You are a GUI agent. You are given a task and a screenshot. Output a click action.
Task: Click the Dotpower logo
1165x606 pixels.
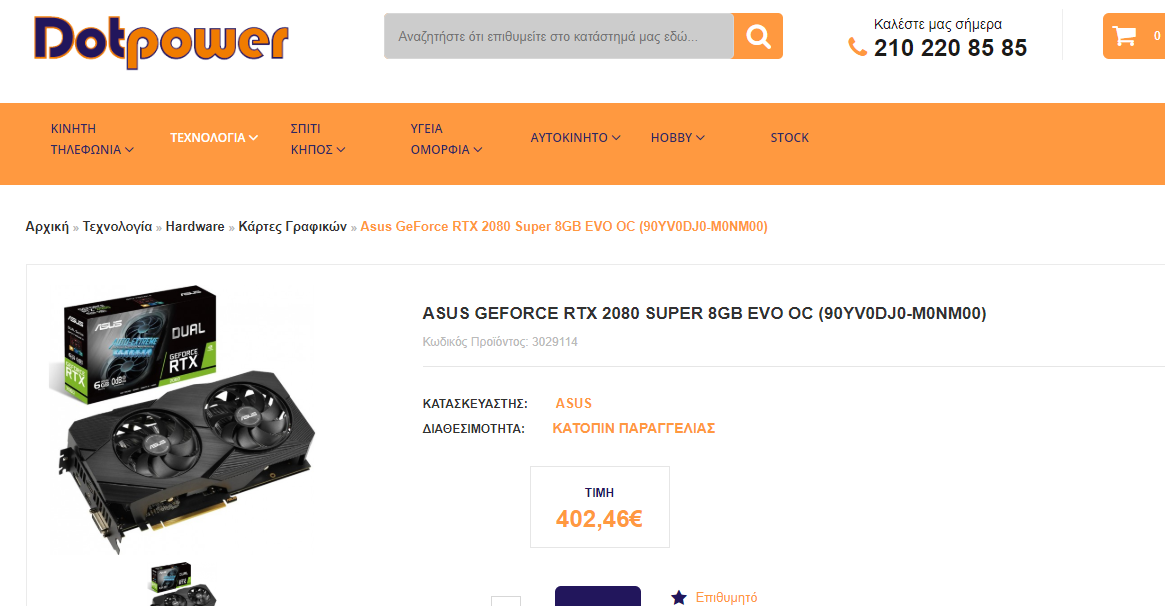point(160,42)
